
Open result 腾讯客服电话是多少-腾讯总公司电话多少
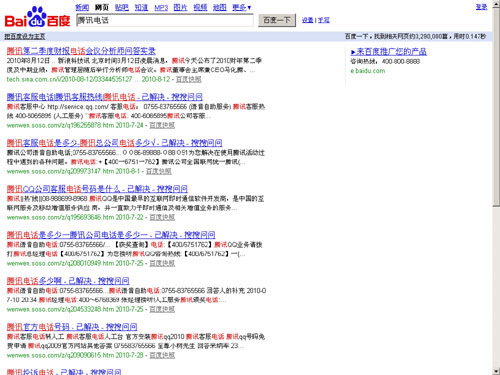coord(114,143)
